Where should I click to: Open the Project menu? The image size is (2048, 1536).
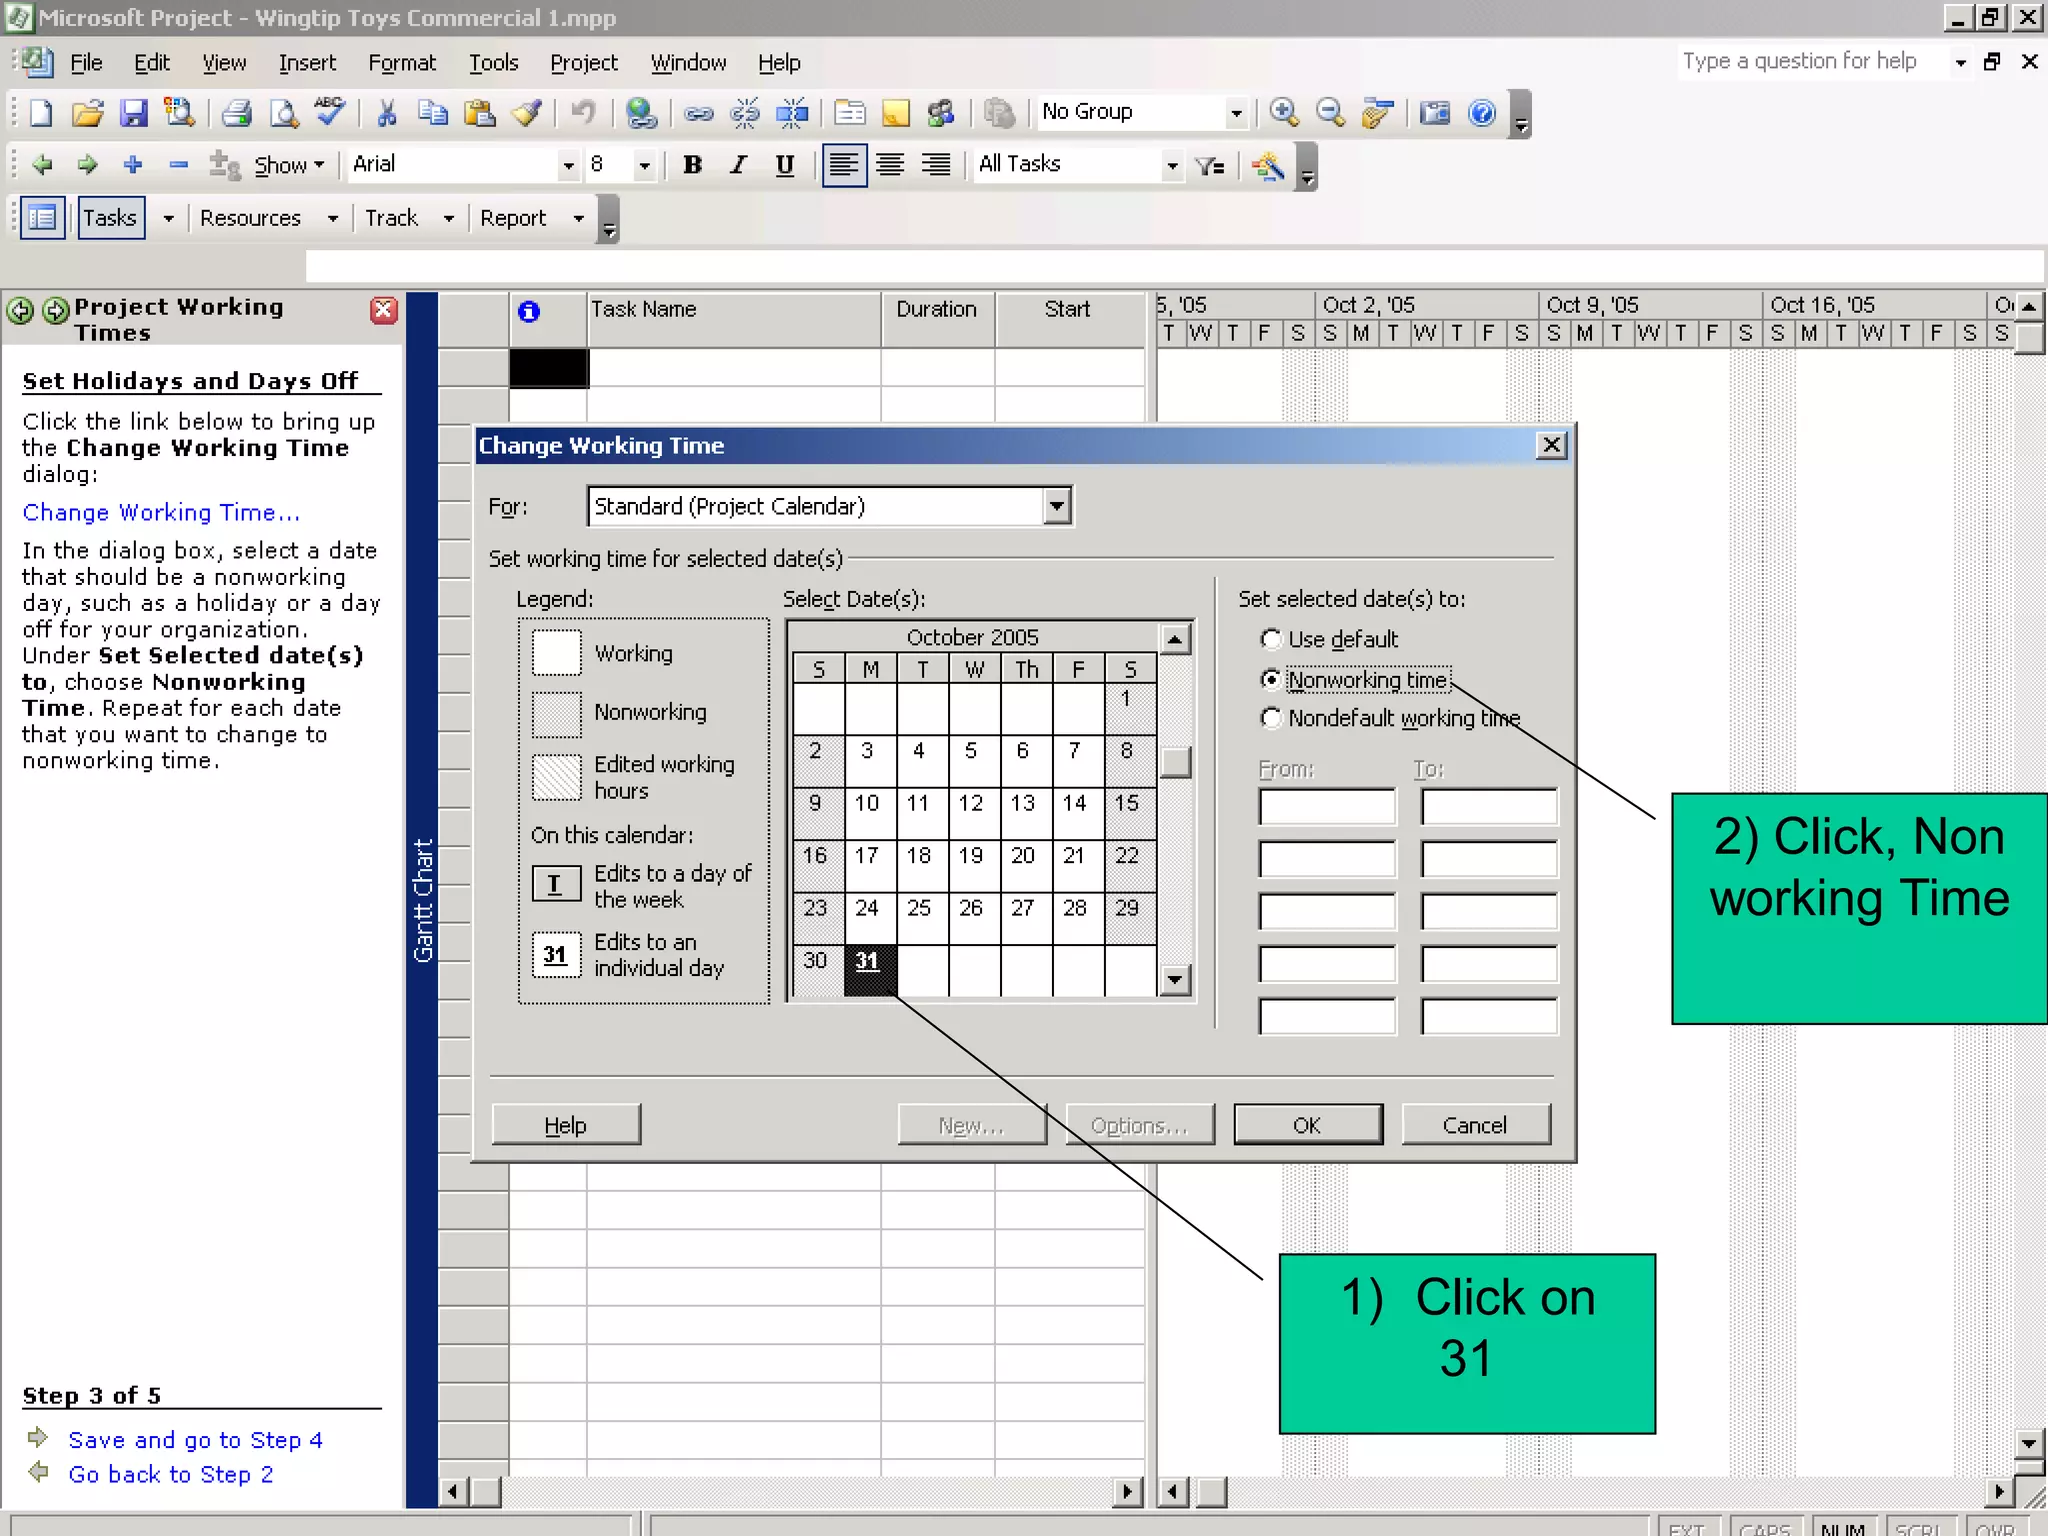click(x=583, y=63)
